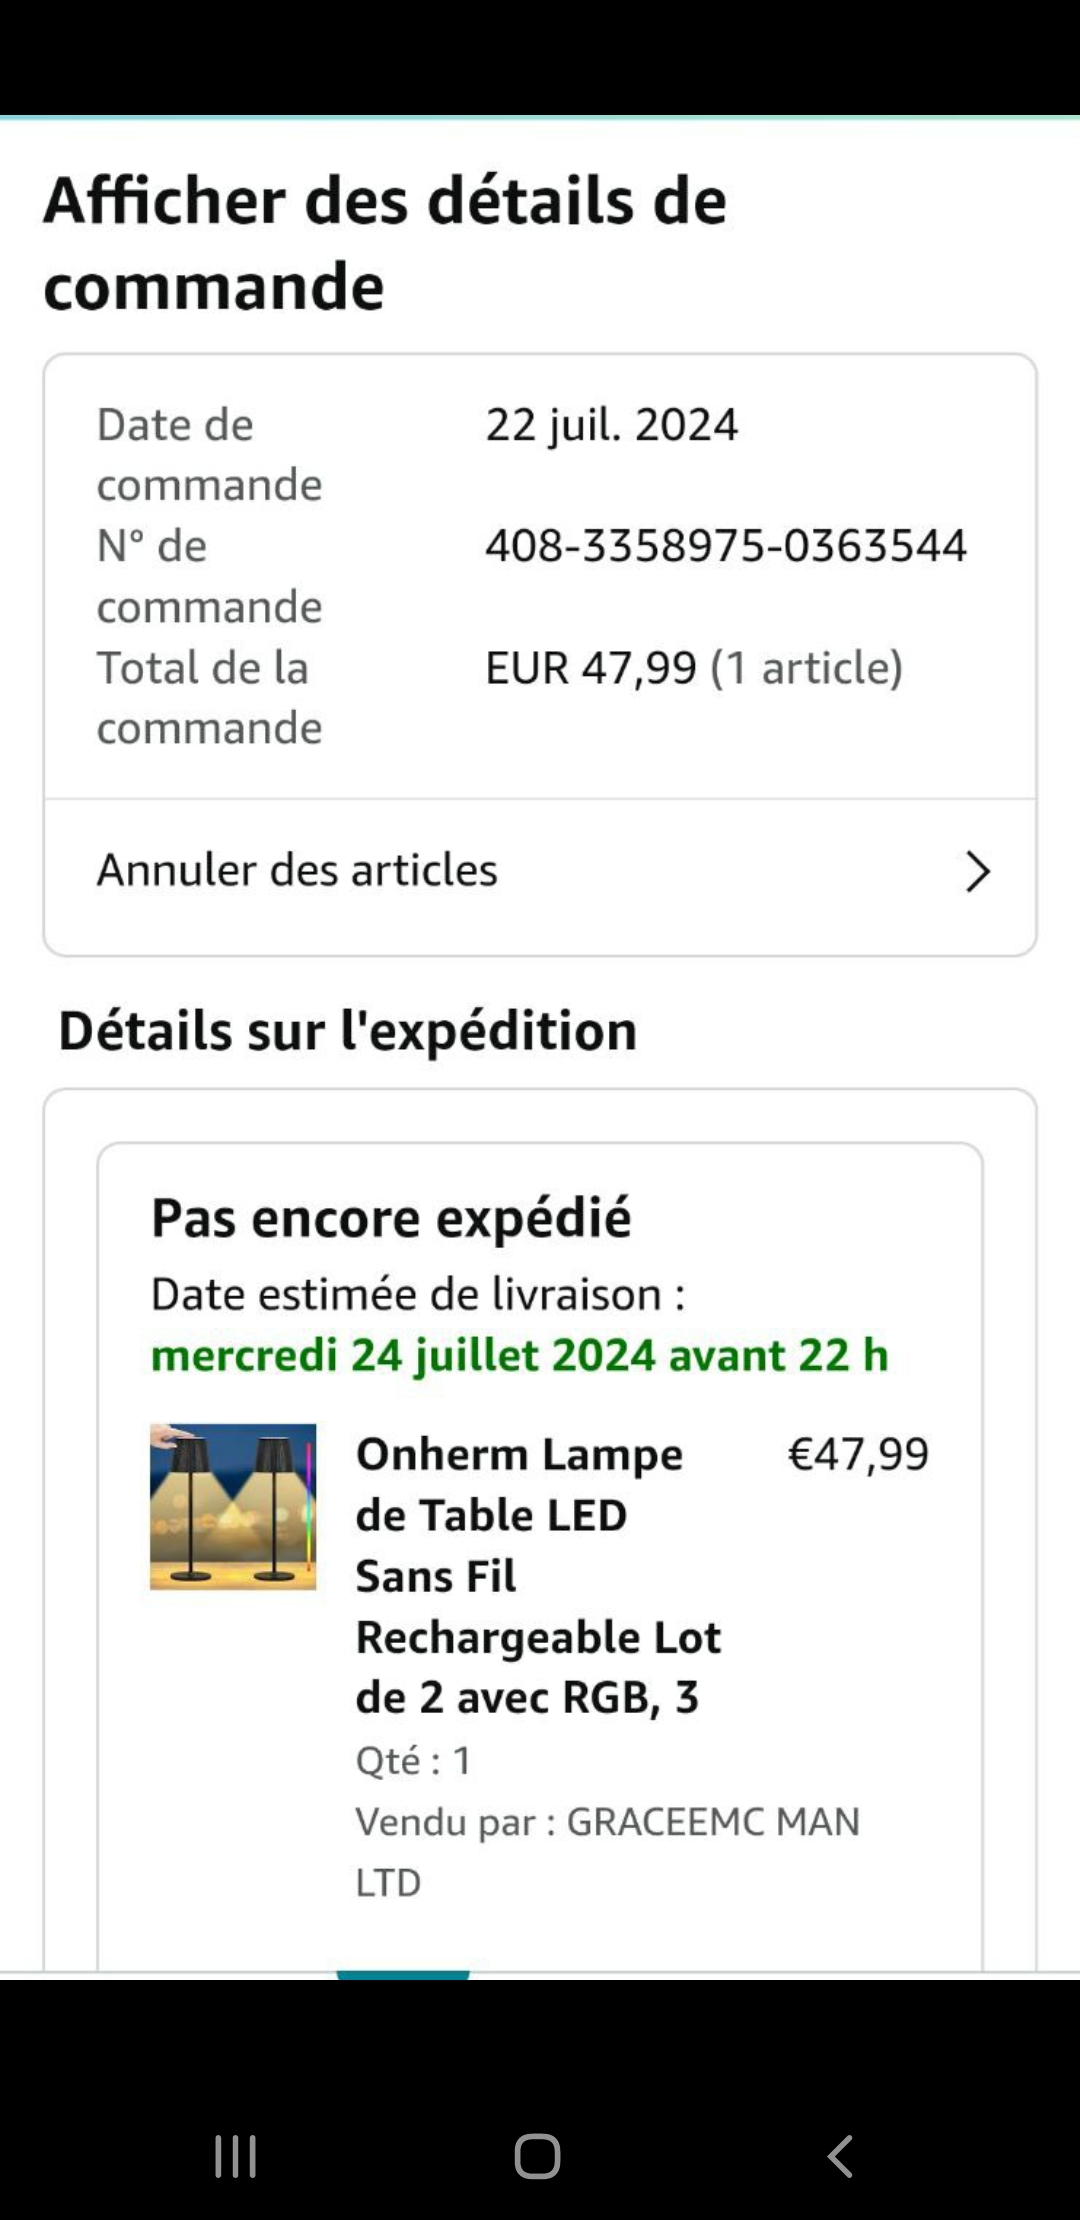The image size is (1080, 2220).
Task: Tap the teal tab indicator at bottom
Action: (403, 1974)
